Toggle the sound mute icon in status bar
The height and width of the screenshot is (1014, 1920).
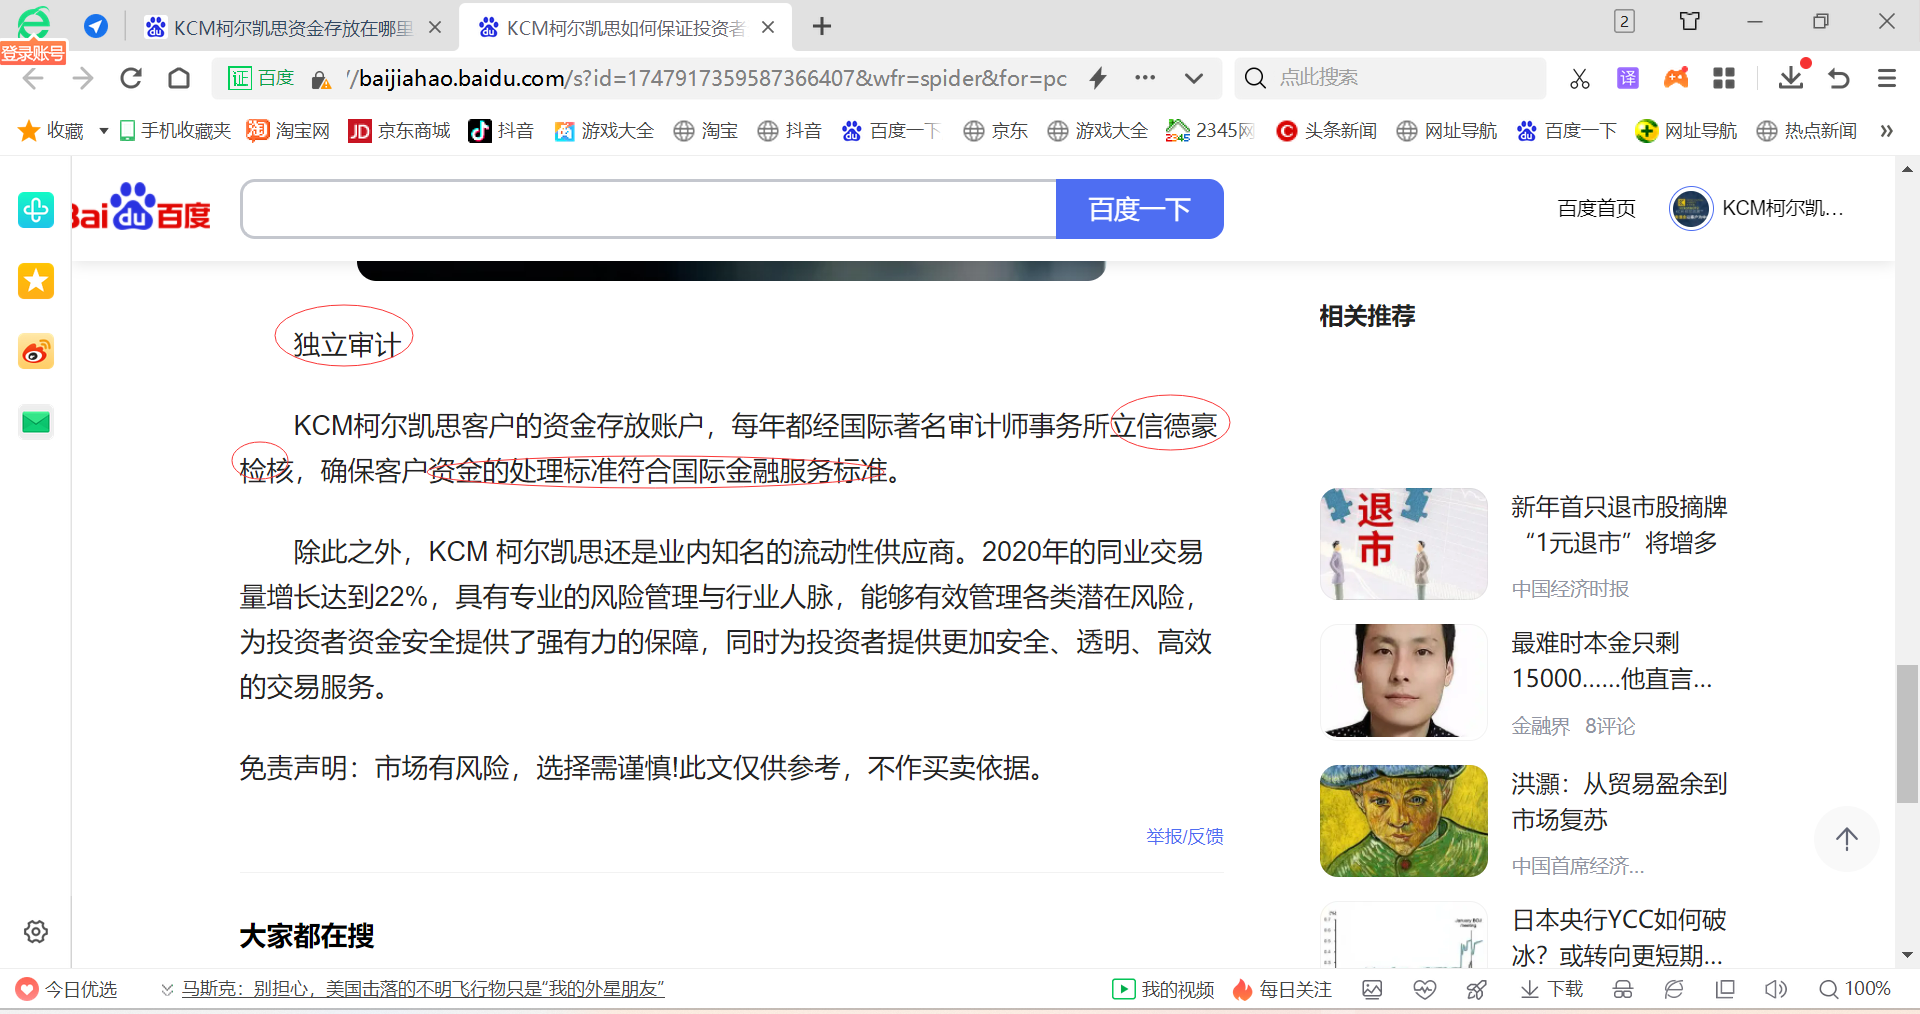(1775, 989)
